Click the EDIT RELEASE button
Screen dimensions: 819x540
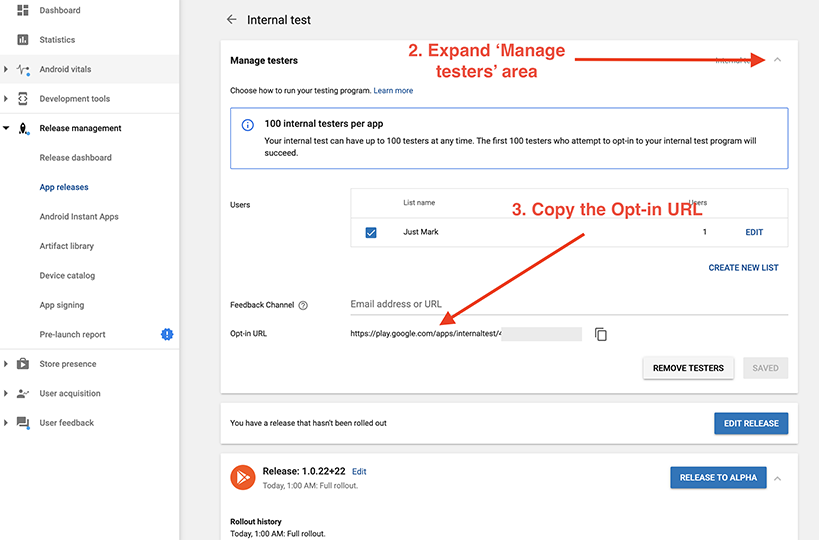(x=751, y=424)
